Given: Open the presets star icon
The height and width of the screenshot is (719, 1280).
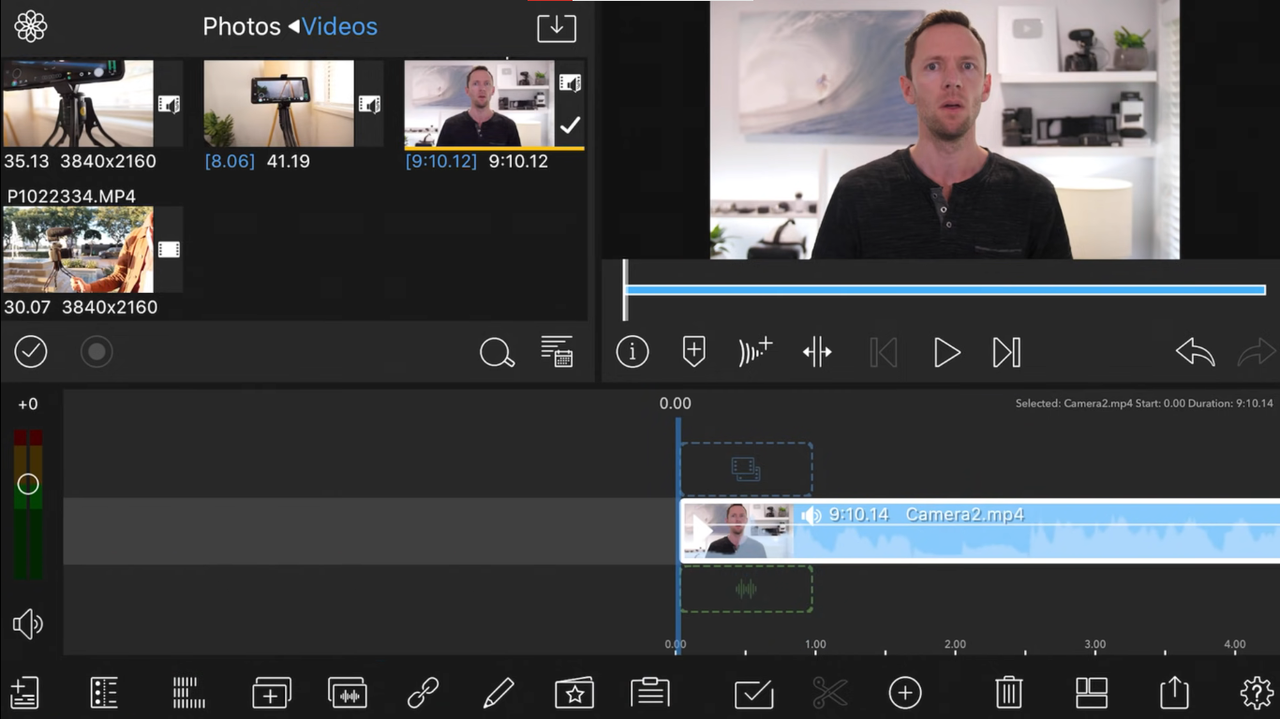Looking at the screenshot, I should 574,692.
